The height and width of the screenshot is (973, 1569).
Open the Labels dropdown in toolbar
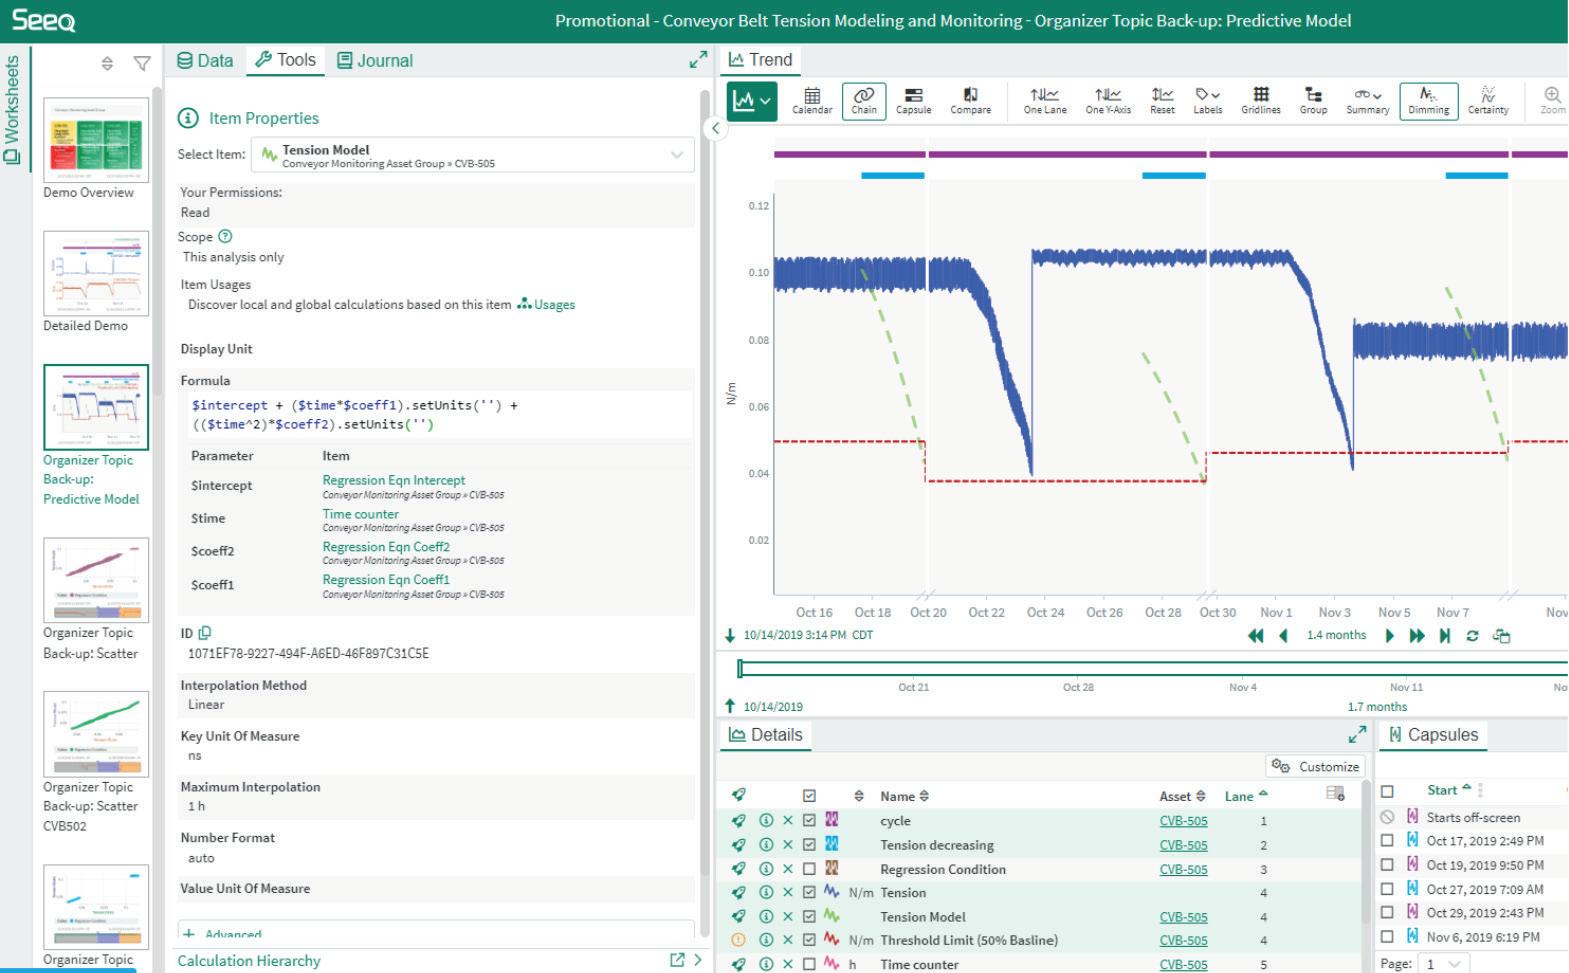(x=1207, y=100)
